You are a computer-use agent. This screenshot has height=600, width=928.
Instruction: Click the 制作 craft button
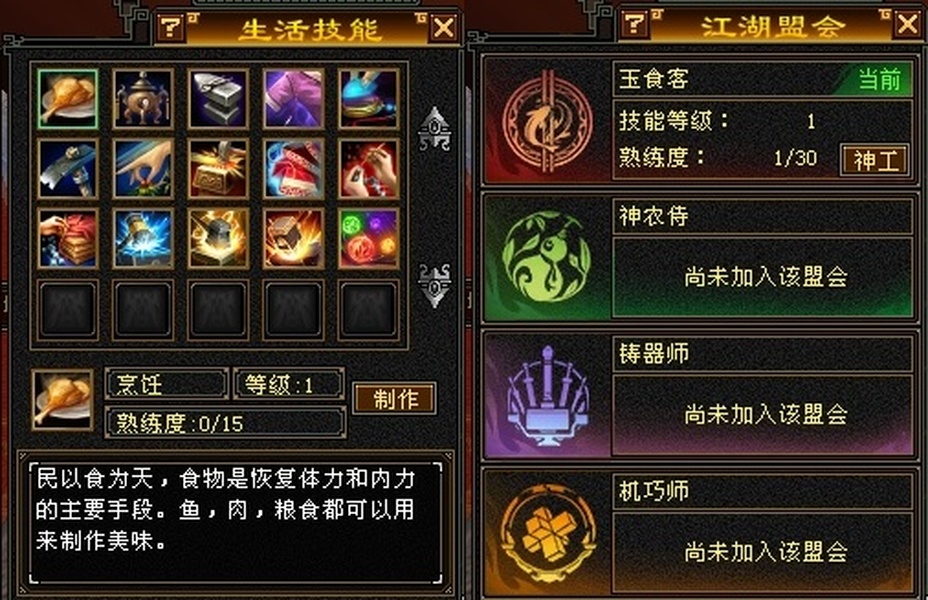point(395,398)
